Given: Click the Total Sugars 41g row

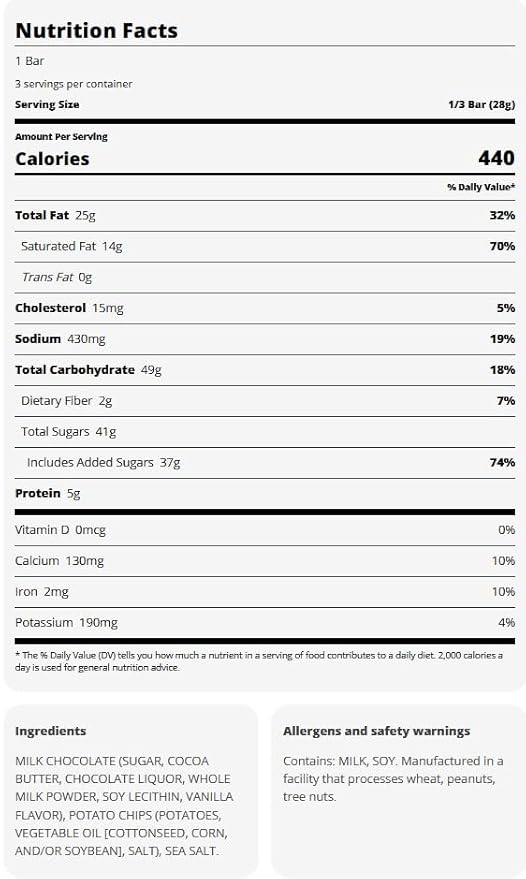Looking at the screenshot, I should tap(265, 432).
